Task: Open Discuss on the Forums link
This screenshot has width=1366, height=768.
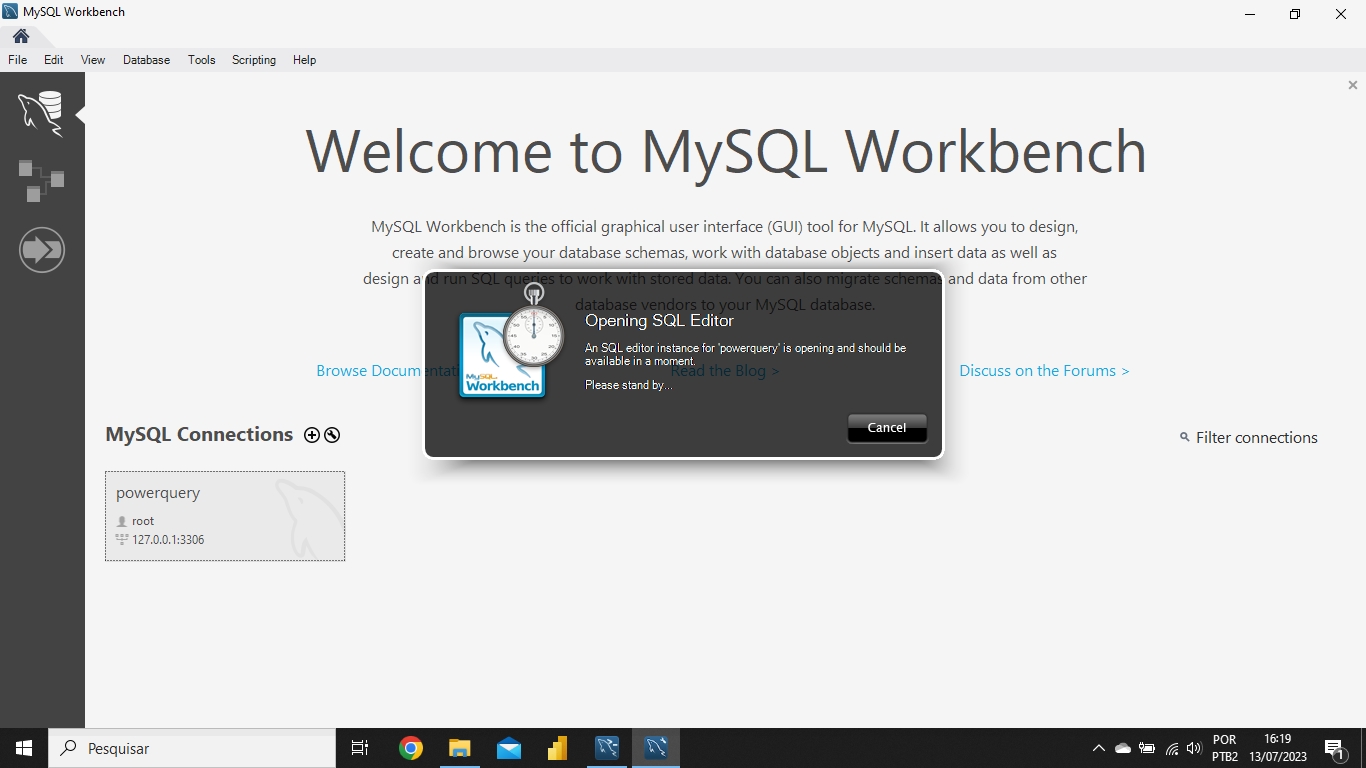Action: [1044, 371]
